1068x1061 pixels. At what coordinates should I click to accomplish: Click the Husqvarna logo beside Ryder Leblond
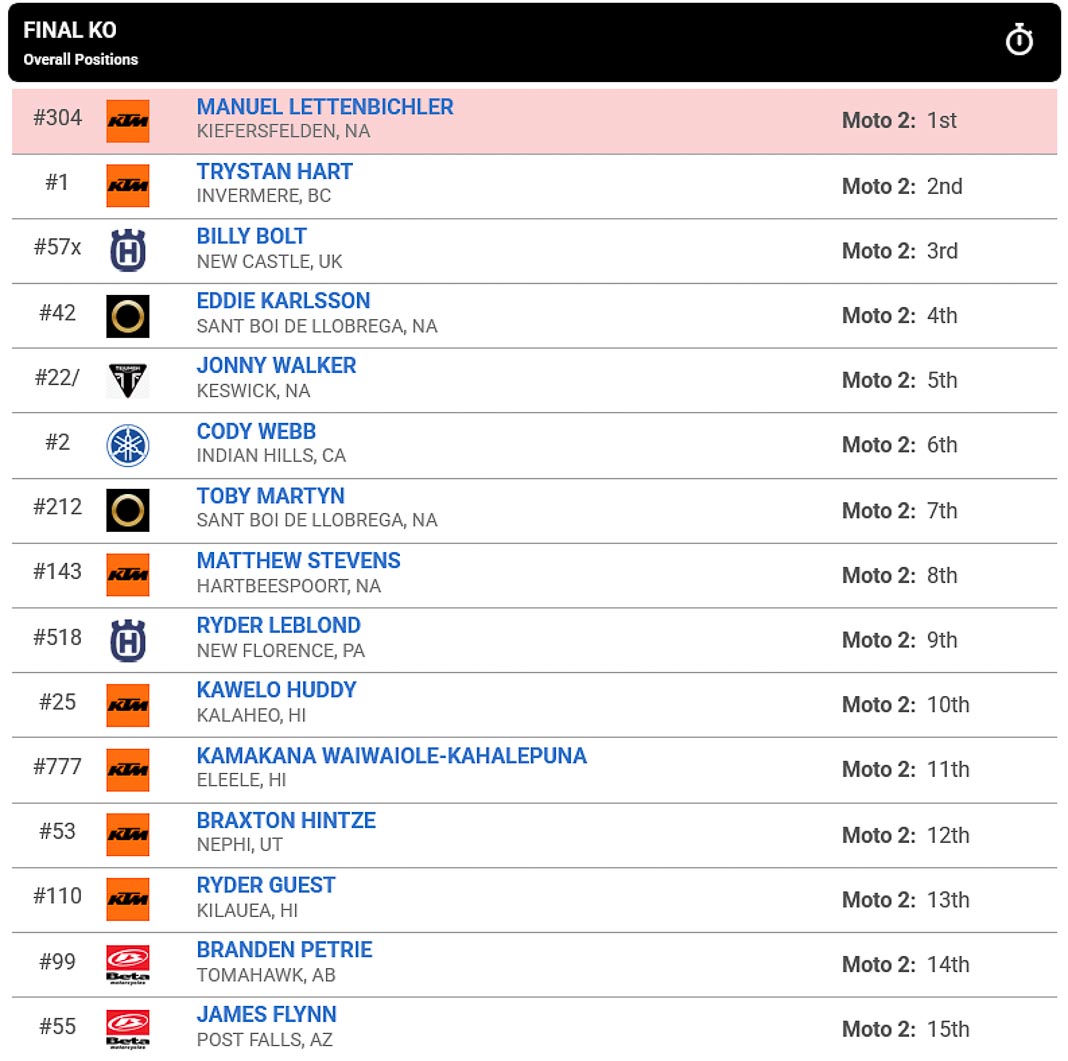point(127,640)
